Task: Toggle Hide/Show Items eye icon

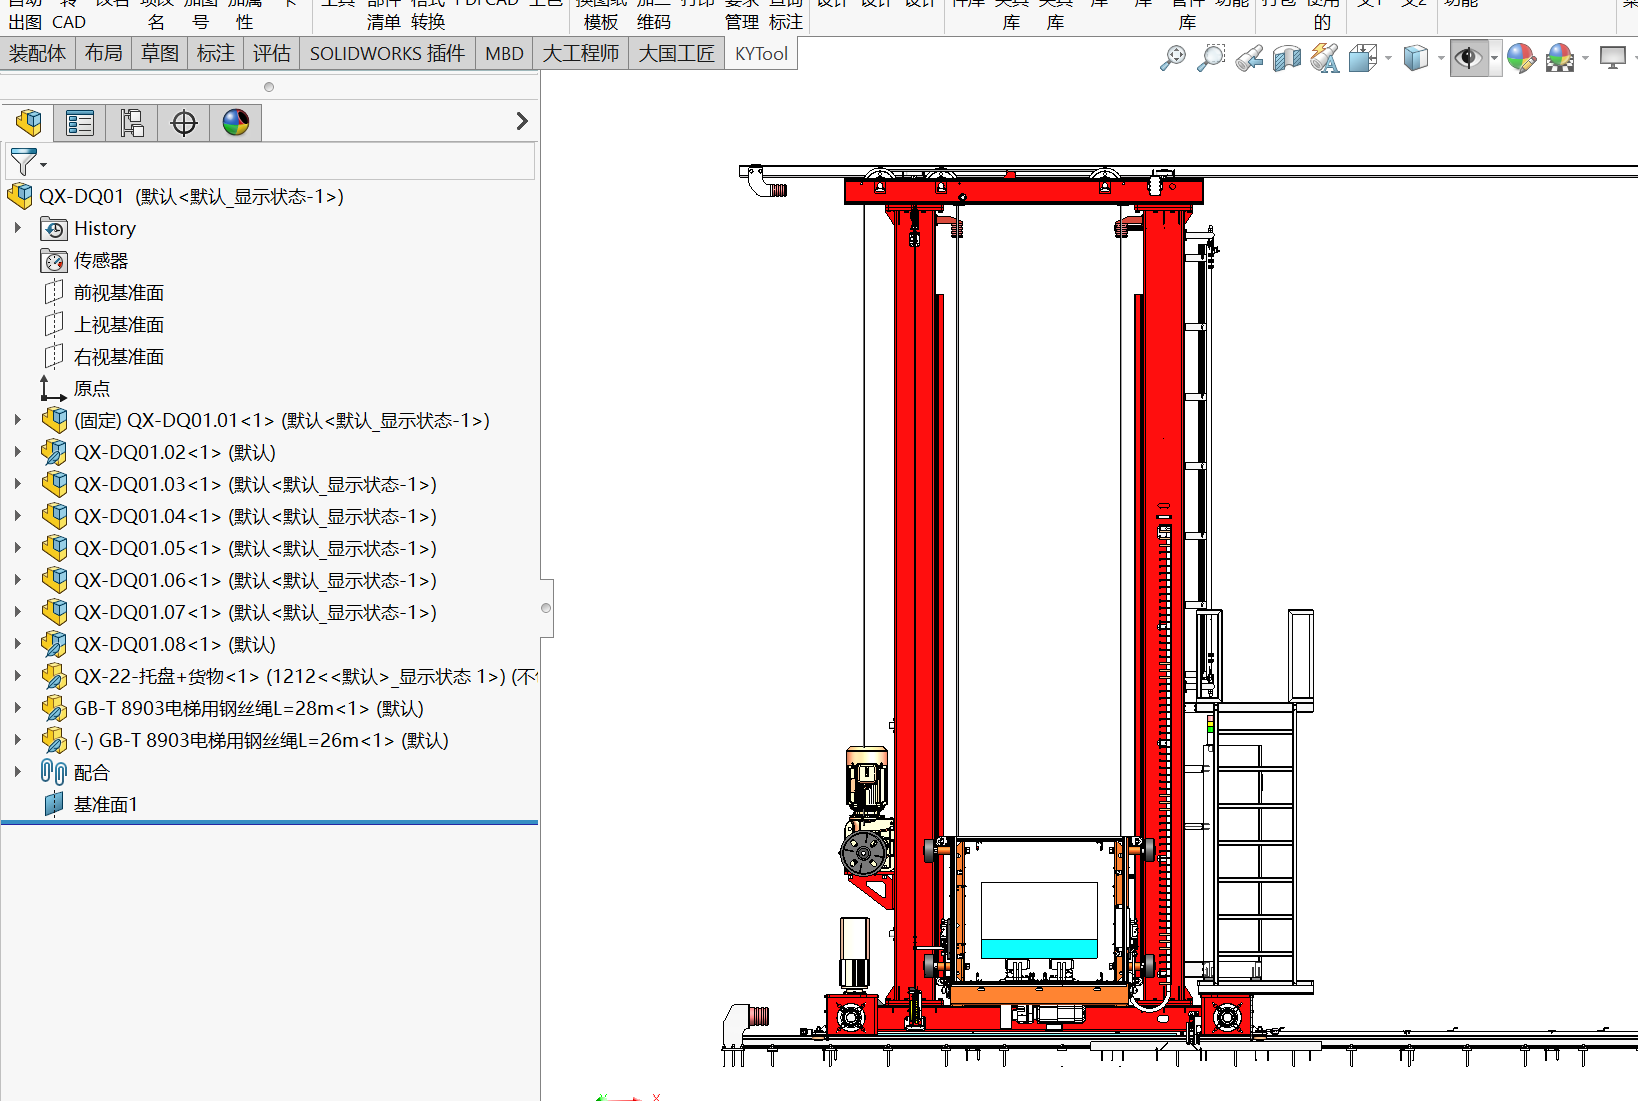Action: (1468, 59)
